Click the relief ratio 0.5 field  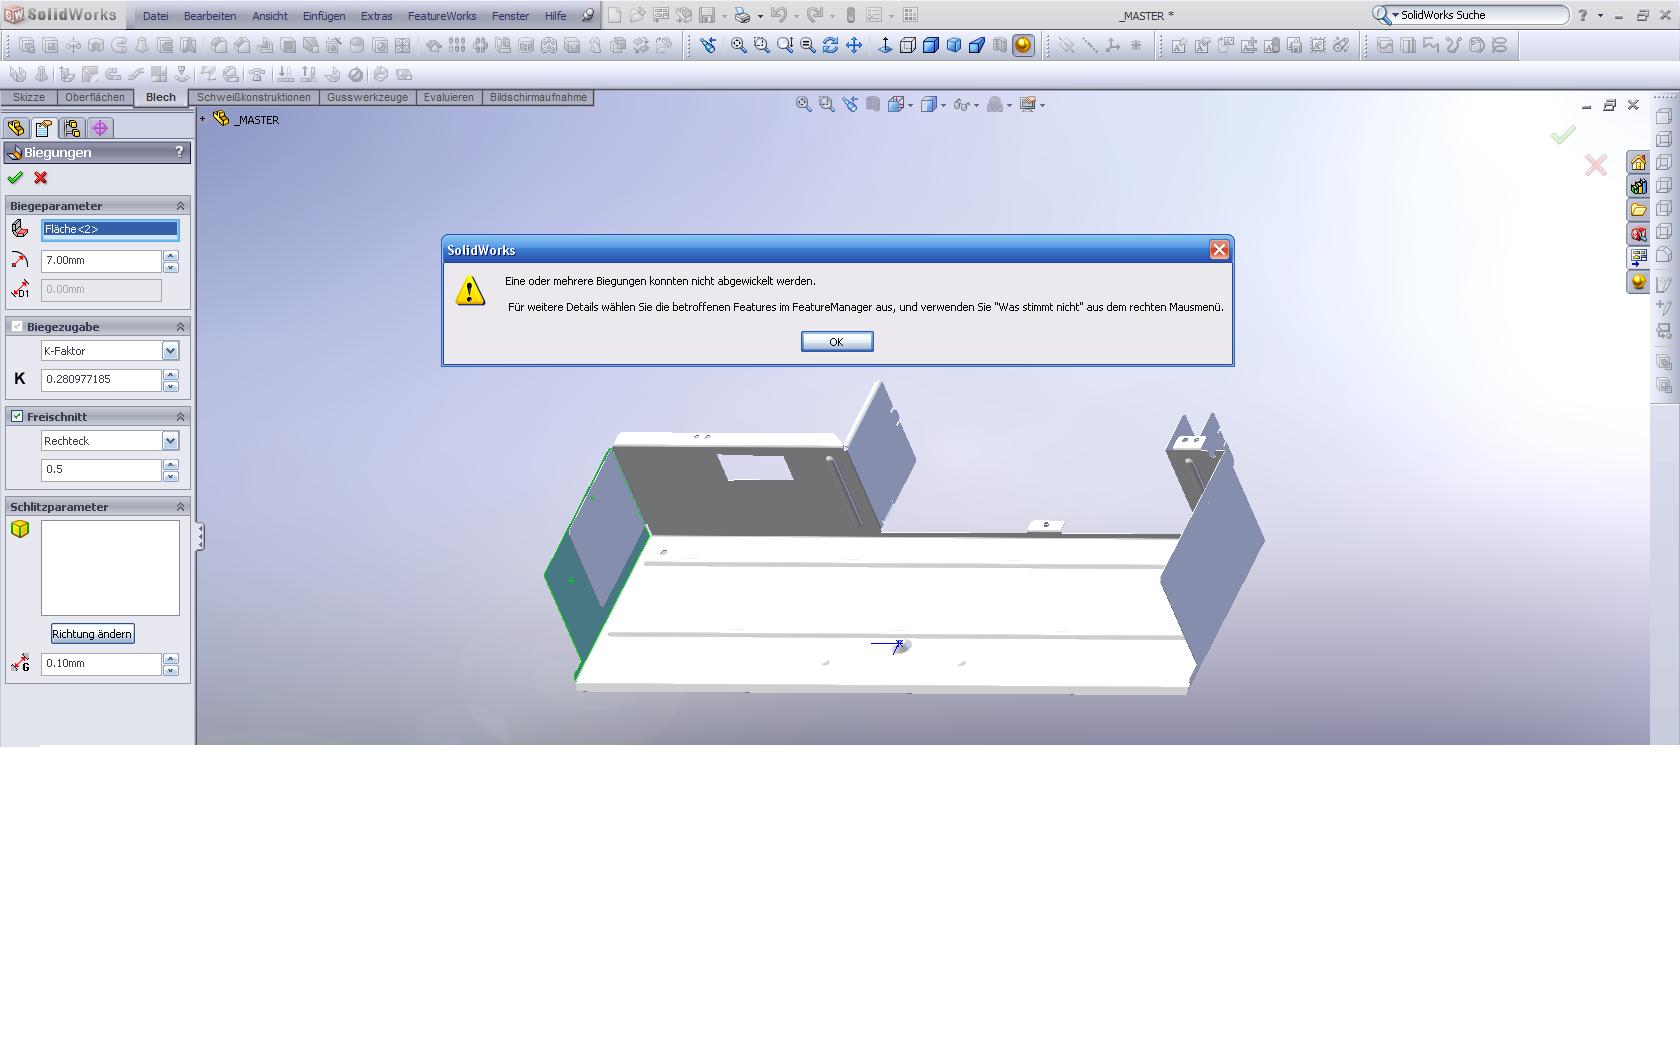pyautogui.click(x=101, y=470)
